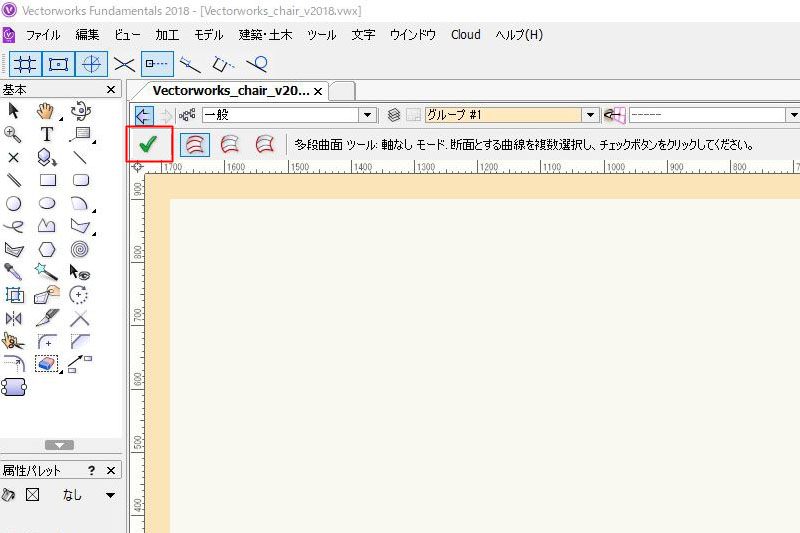Toggle Snap to Angle
800x533 pixels.
(91, 64)
